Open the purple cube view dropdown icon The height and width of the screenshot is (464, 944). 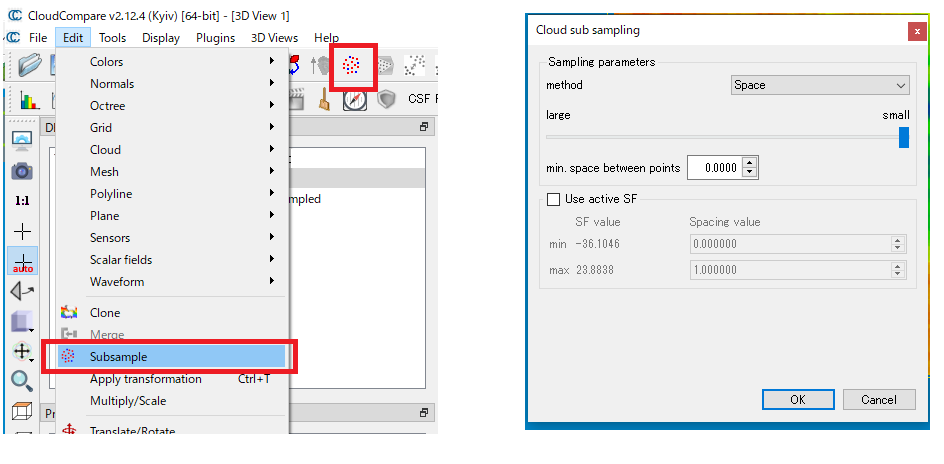click(22, 322)
